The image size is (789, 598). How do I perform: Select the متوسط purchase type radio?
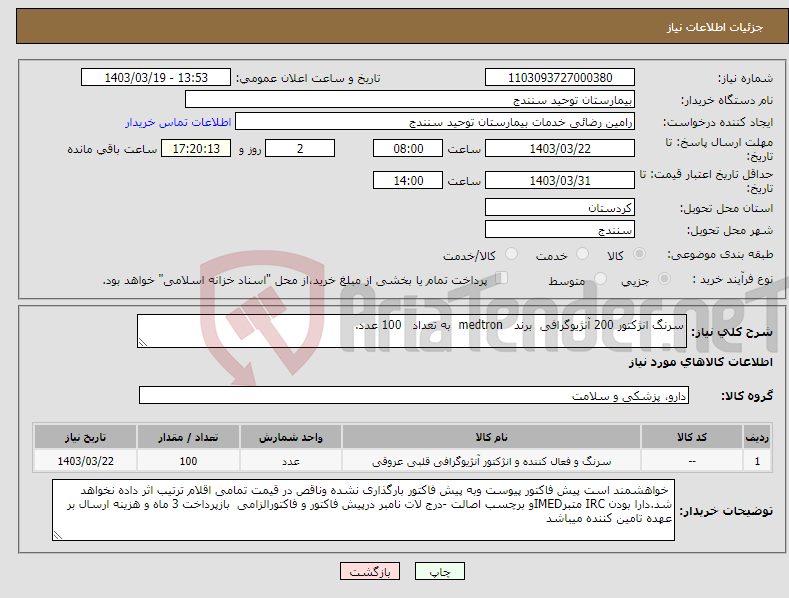coord(600,278)
